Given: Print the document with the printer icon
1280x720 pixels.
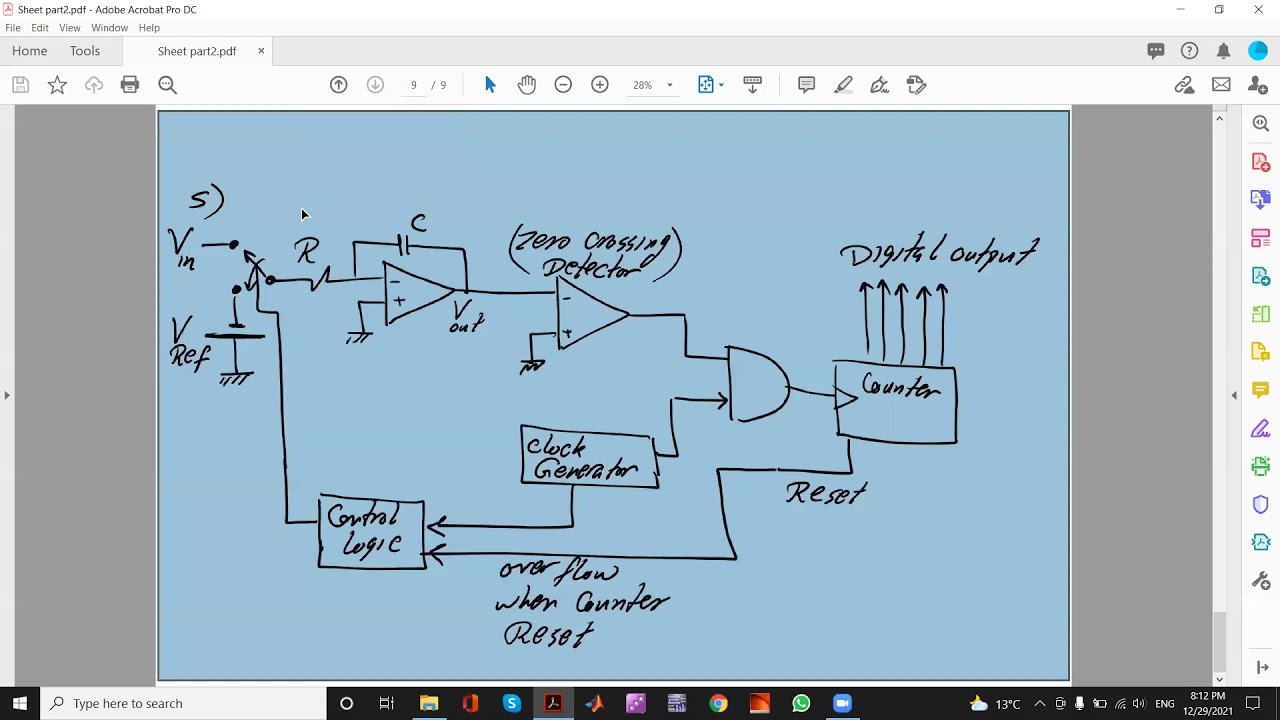Looking at the screenshot, I should (x=130, y=85).
